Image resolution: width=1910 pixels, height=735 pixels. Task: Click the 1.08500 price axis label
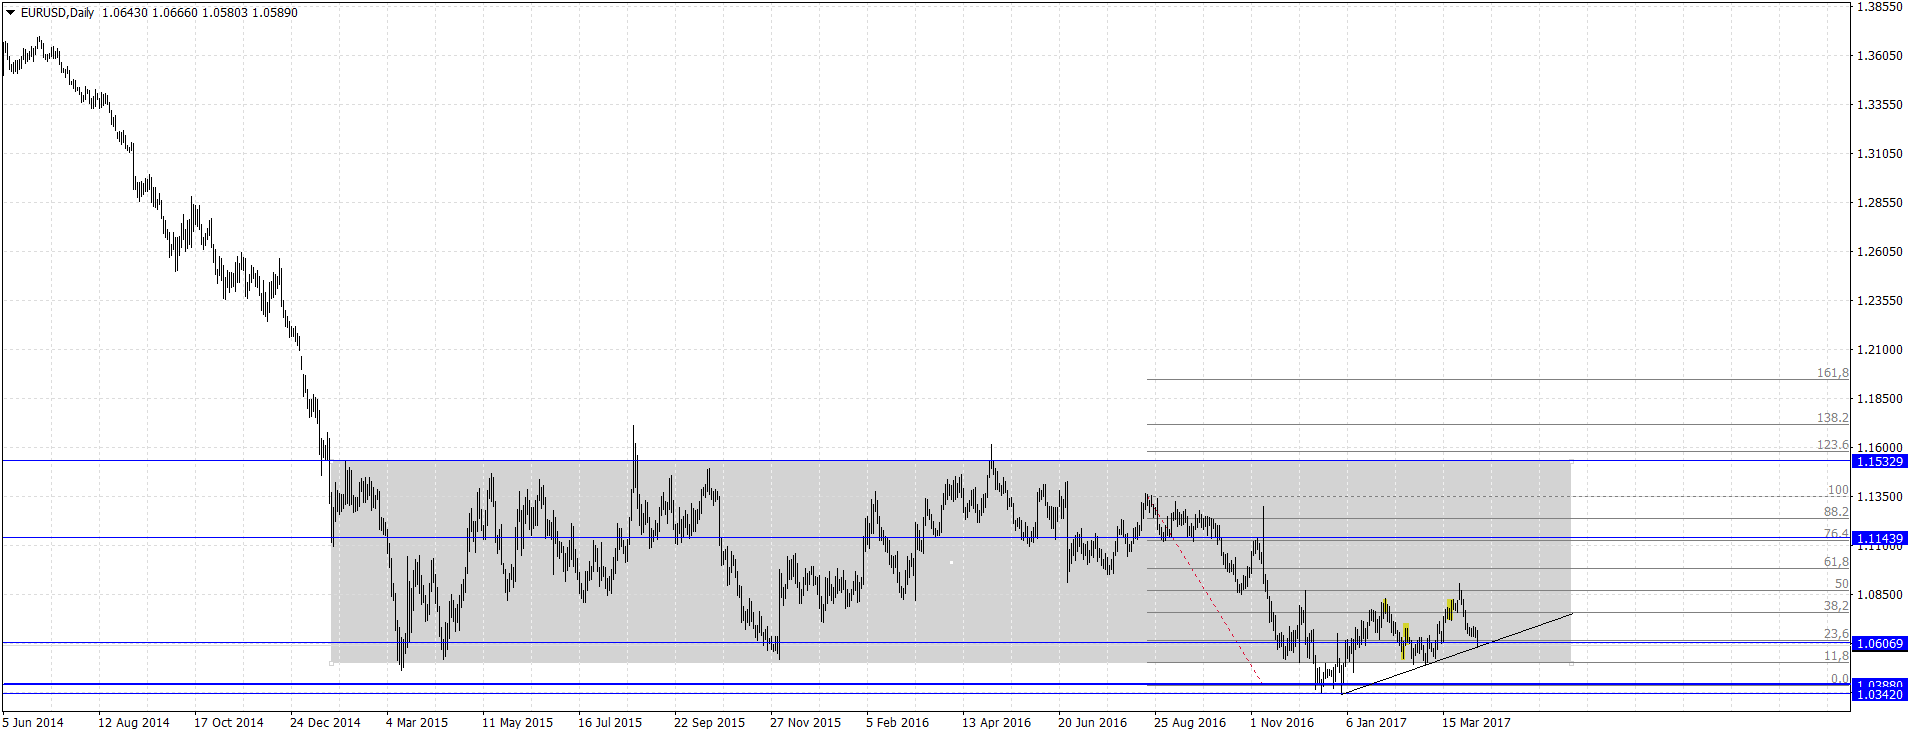pyautogui.click(x=1879, y=595)
